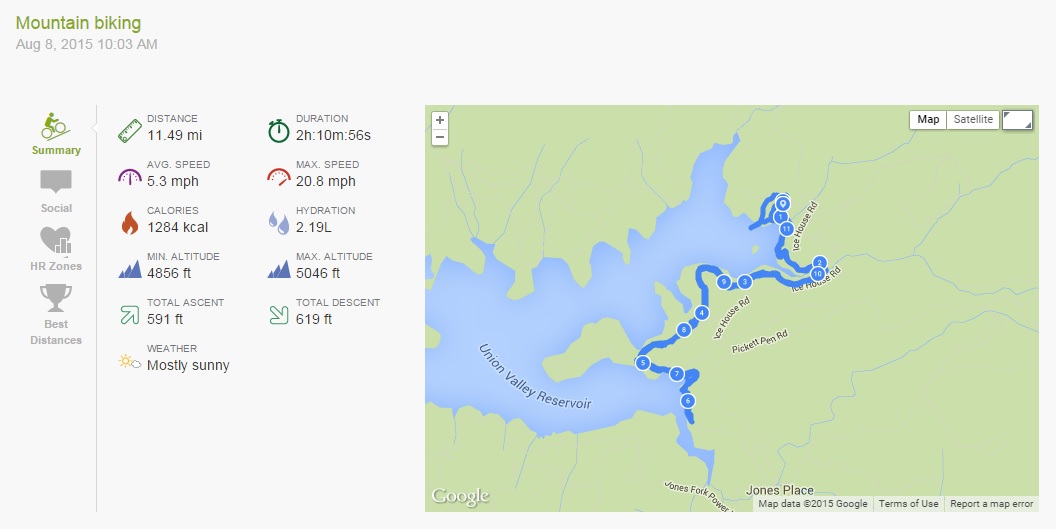The image size is (1056, 529).
Task: Click mile marker 6 on route
Action: coord(687,401)
